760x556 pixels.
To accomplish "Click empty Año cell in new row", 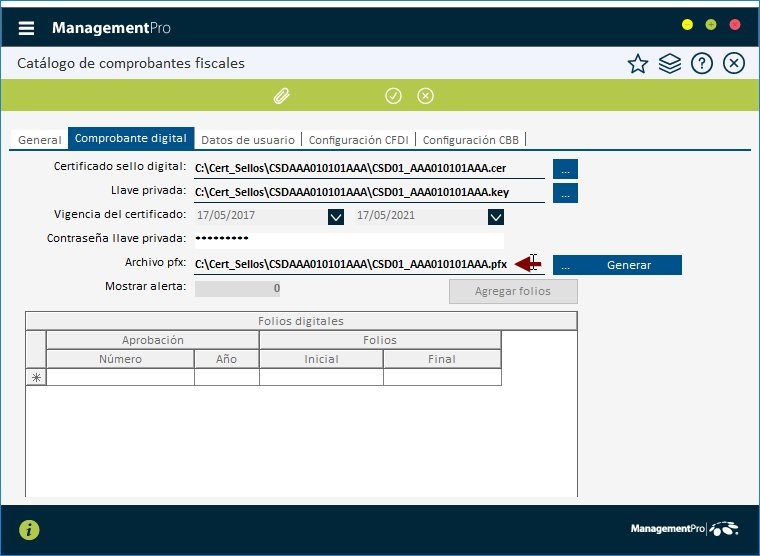I will point(227,377).
